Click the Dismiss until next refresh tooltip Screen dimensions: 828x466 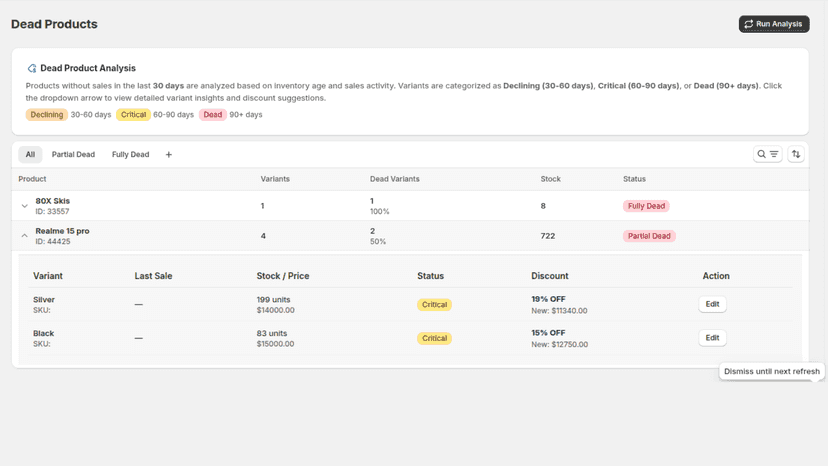tap(771, 371)
